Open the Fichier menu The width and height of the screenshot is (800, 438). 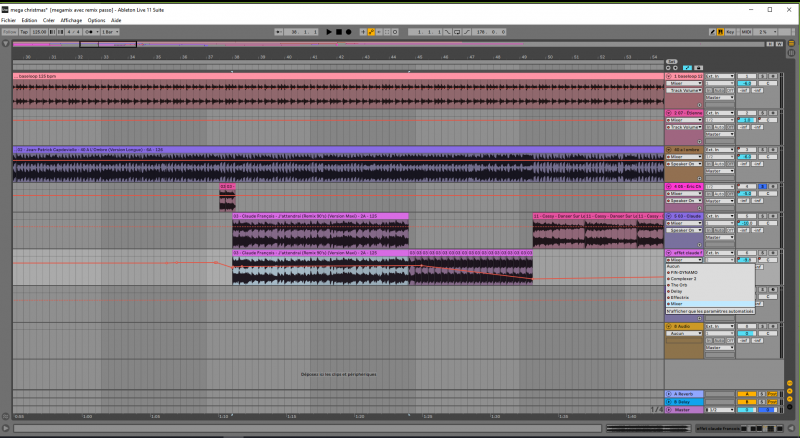(9, 20)
